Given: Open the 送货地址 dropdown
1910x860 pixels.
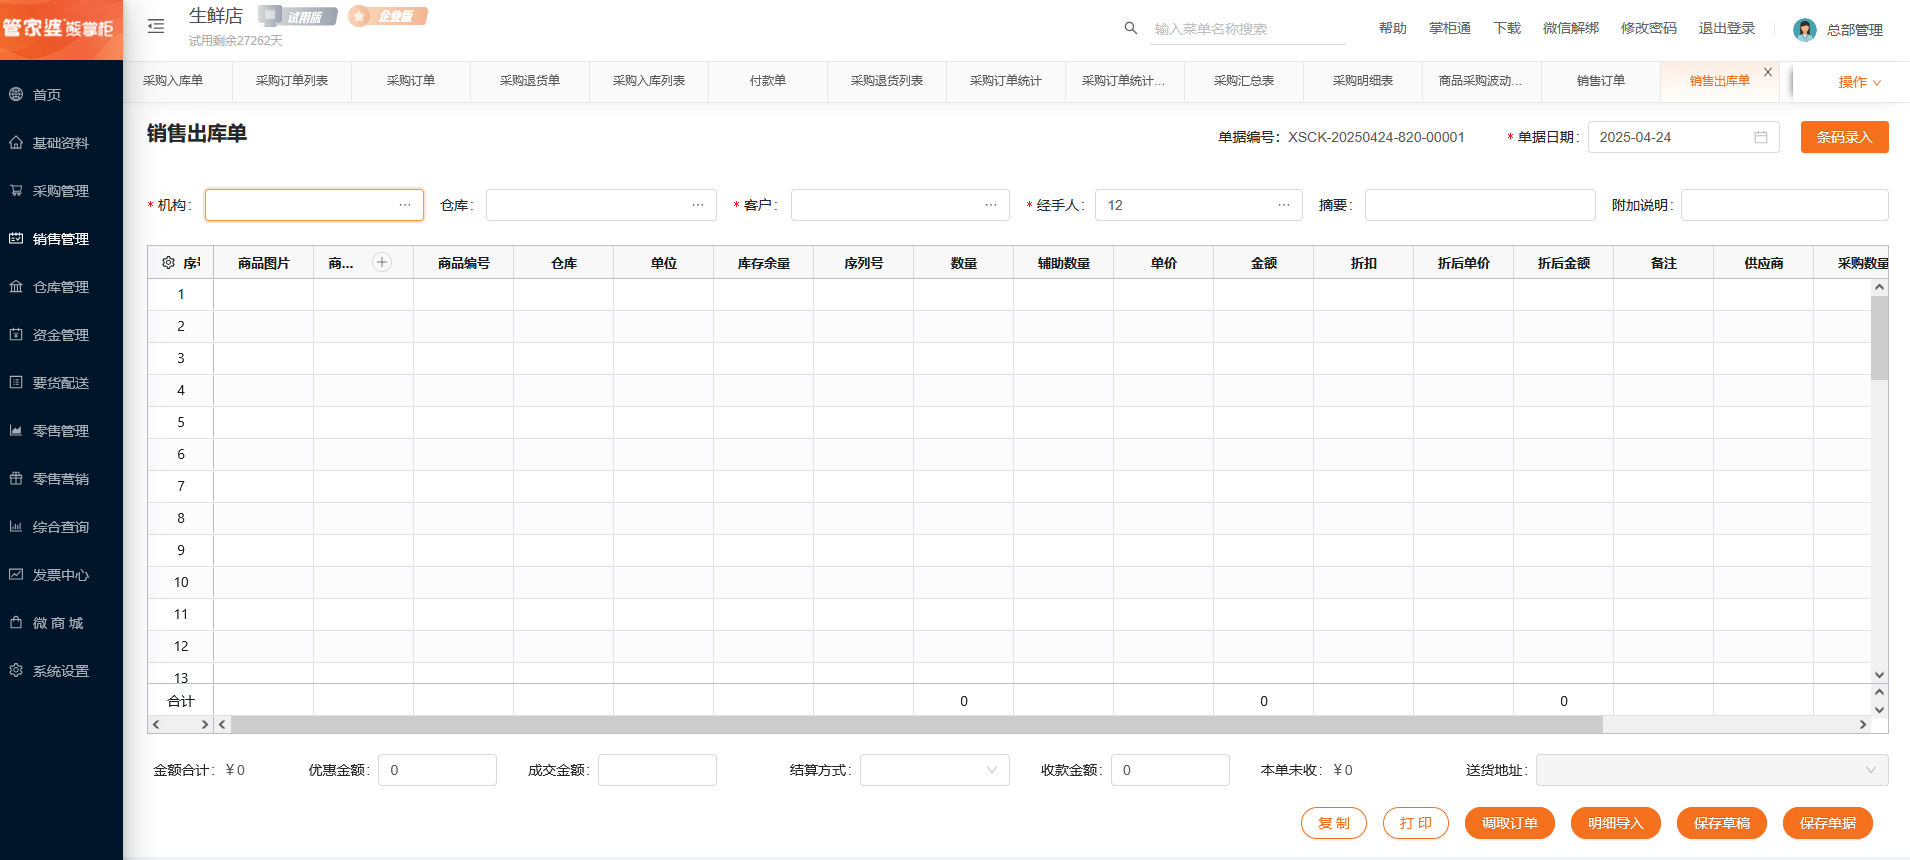Looking at the screenshot, I should 1712,770.
